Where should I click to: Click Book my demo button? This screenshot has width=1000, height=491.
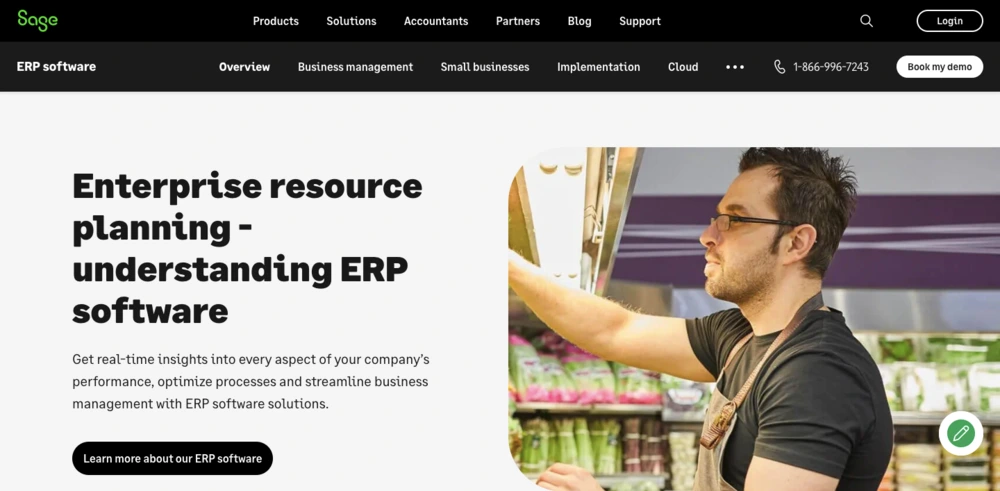click(x=939, y=67)
